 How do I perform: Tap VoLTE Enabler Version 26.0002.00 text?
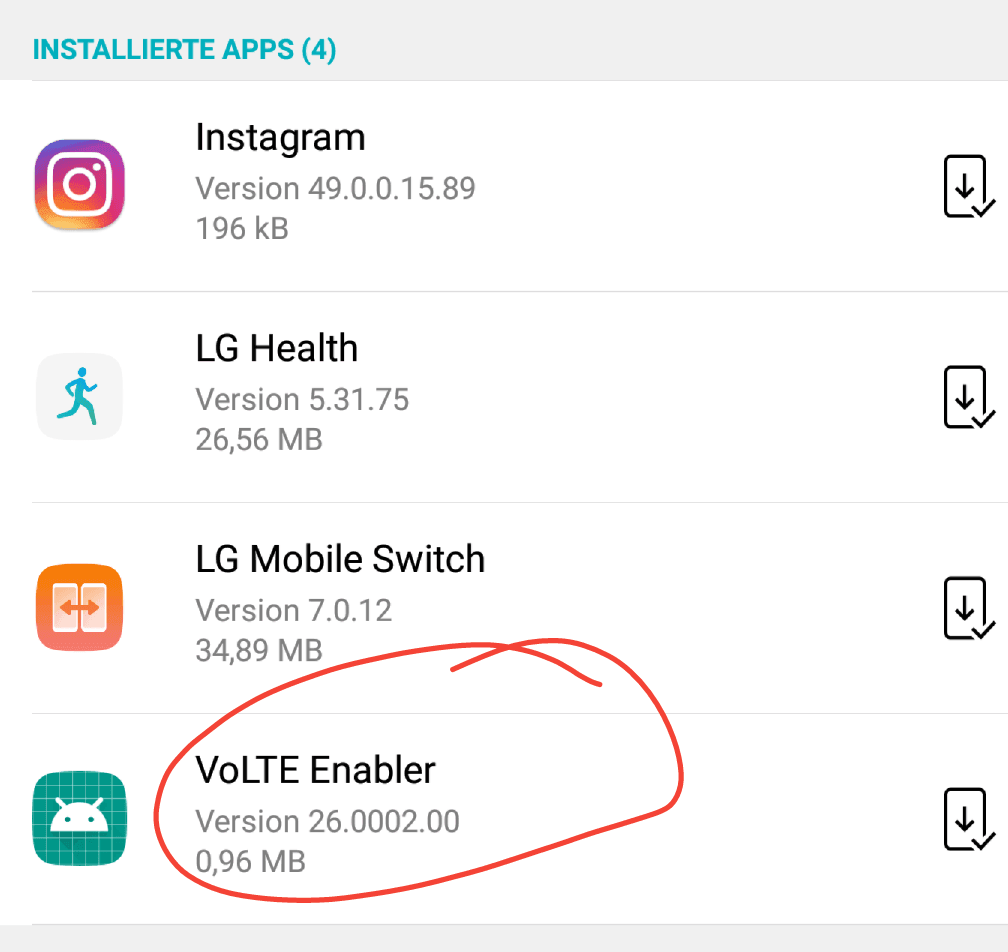327,821
